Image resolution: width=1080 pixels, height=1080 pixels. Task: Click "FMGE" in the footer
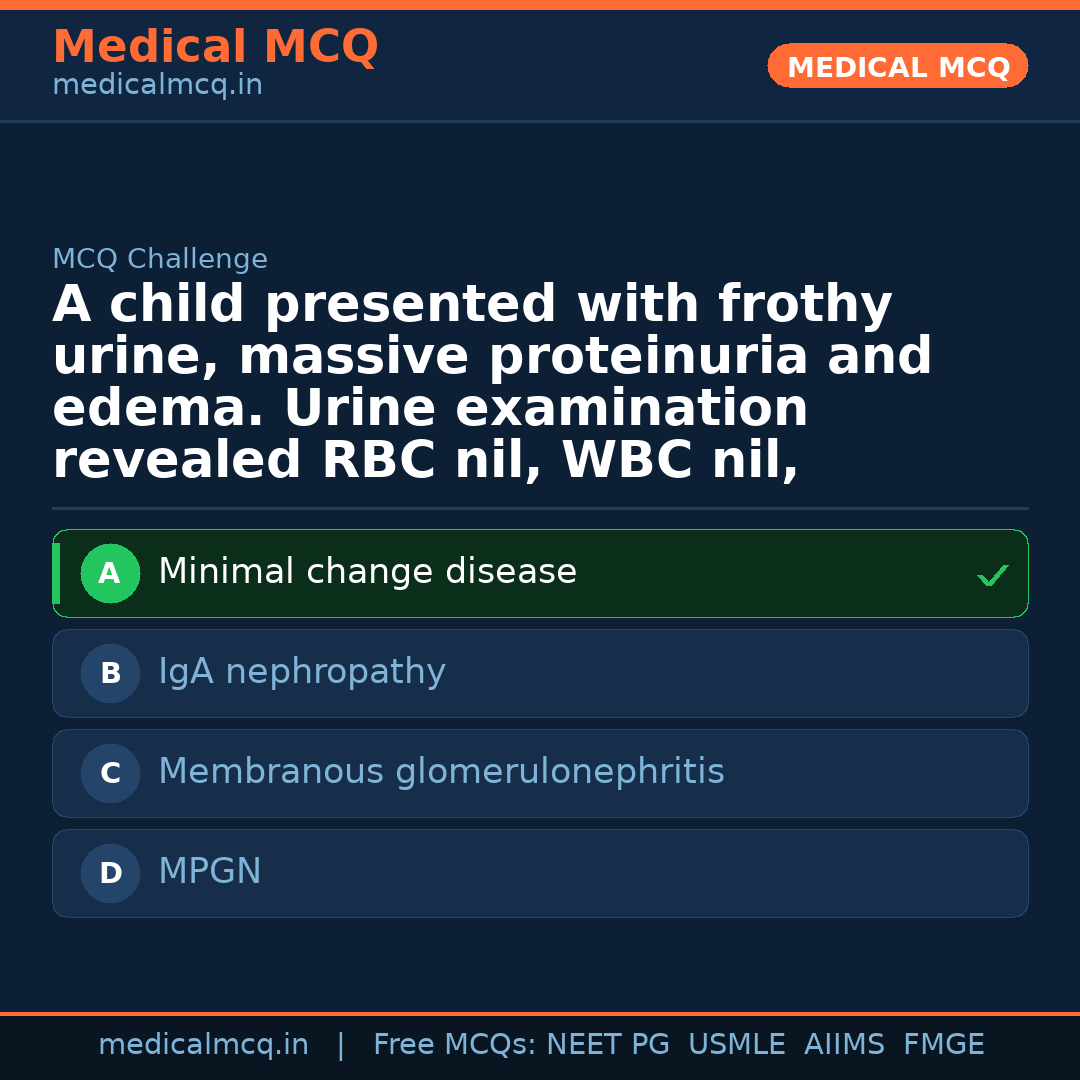943,1045
